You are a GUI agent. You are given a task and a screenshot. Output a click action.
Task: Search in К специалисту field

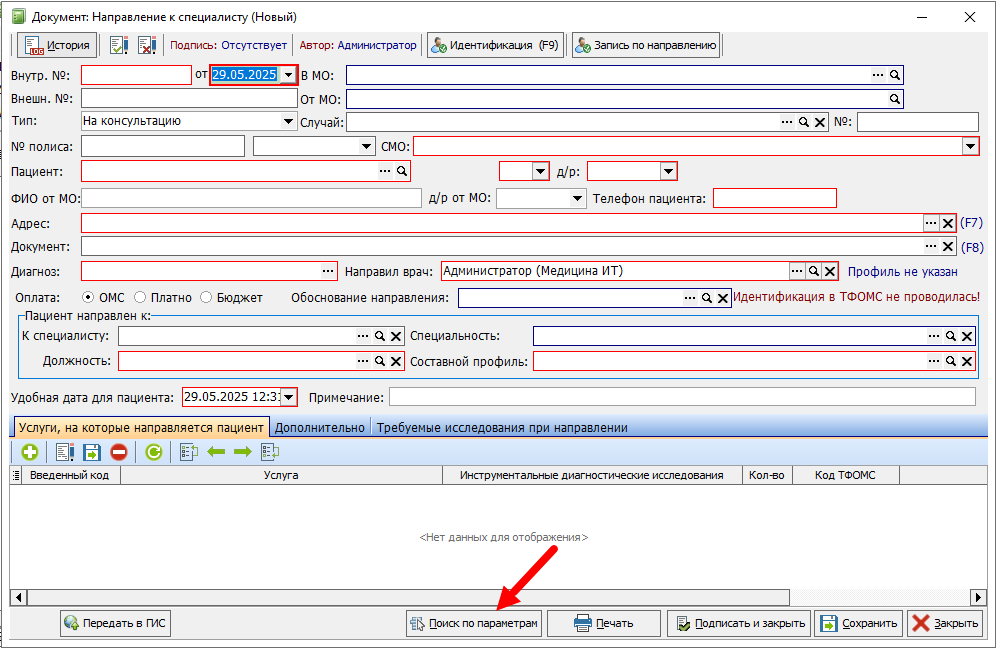pyautogui.click(x=379, y=336)
